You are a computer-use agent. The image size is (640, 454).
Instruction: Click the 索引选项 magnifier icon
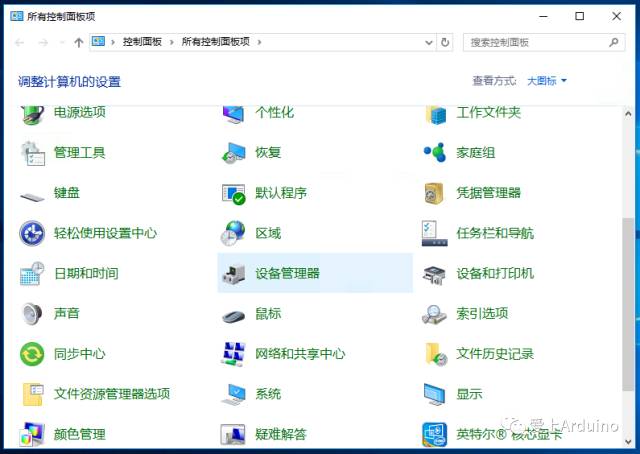click(x=434, y=314)
